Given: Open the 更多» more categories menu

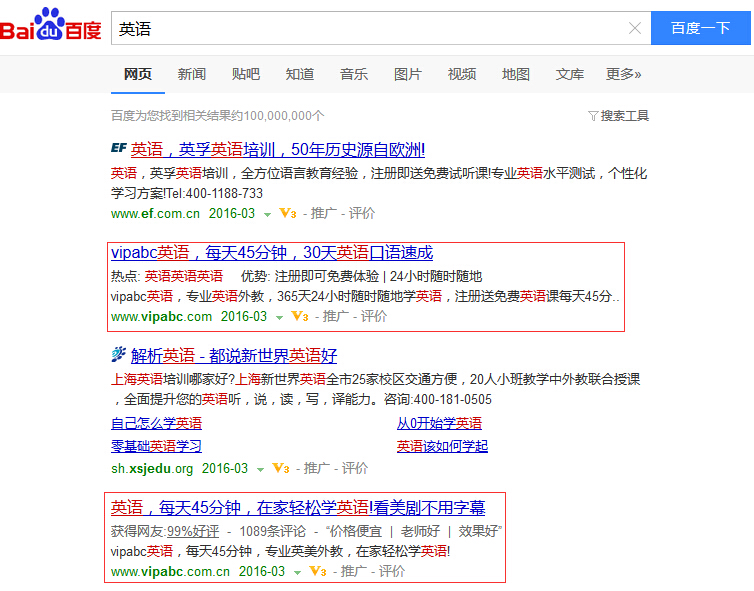Looking at the screenshot, I should [623, 74].
